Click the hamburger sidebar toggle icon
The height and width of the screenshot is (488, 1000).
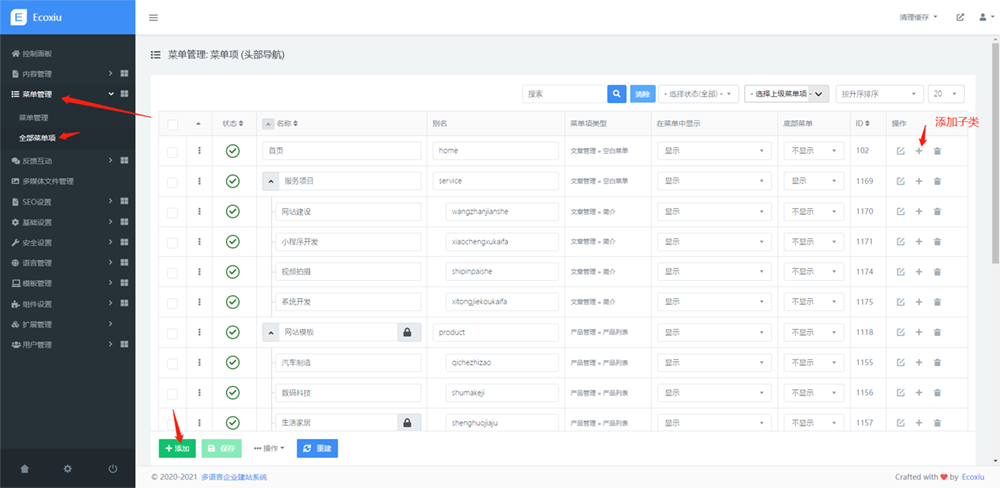pos(153,18)
